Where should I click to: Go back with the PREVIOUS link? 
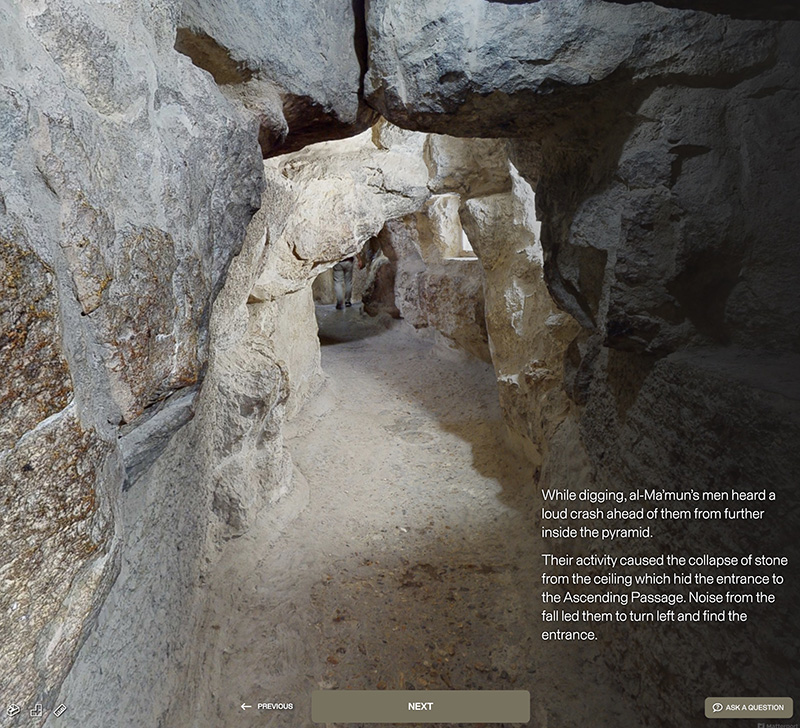267,707
